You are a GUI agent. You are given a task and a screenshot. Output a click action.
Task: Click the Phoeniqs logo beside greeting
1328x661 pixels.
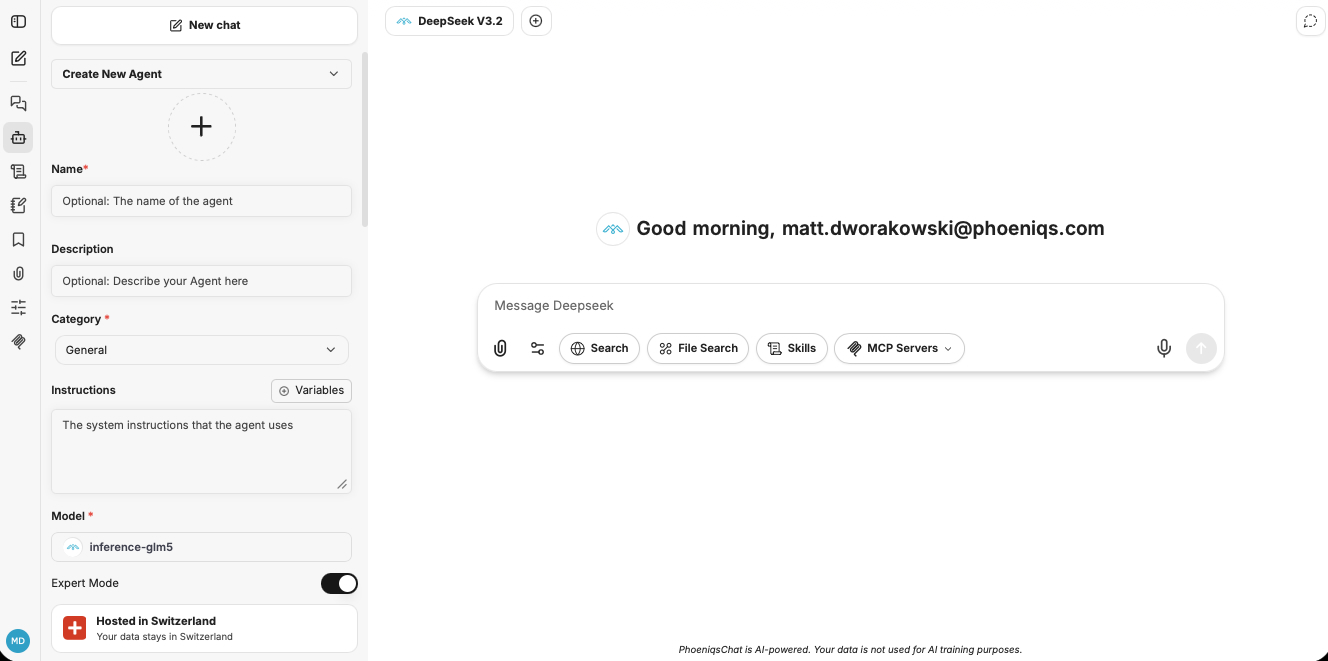612,229
